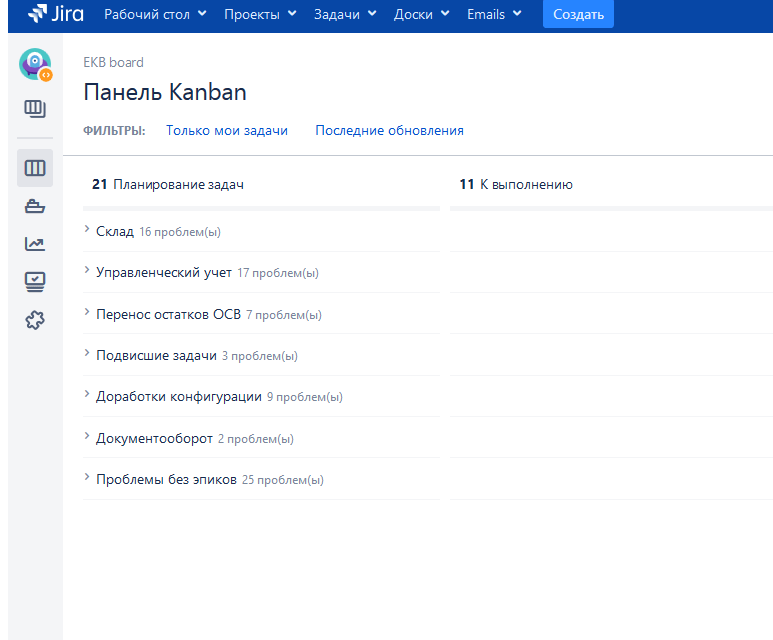Click the Создать button
This screenshot has height=640, width=773.
tap(578, 14)
